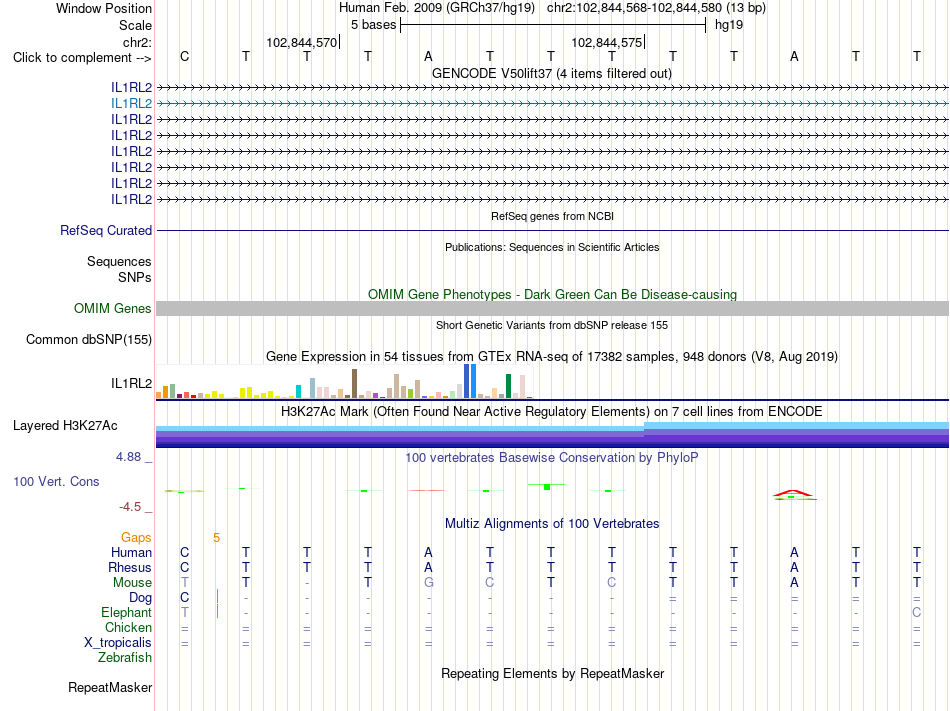Click the RefSeq Curated track label
Screen dimensions: 950x711
105,230
